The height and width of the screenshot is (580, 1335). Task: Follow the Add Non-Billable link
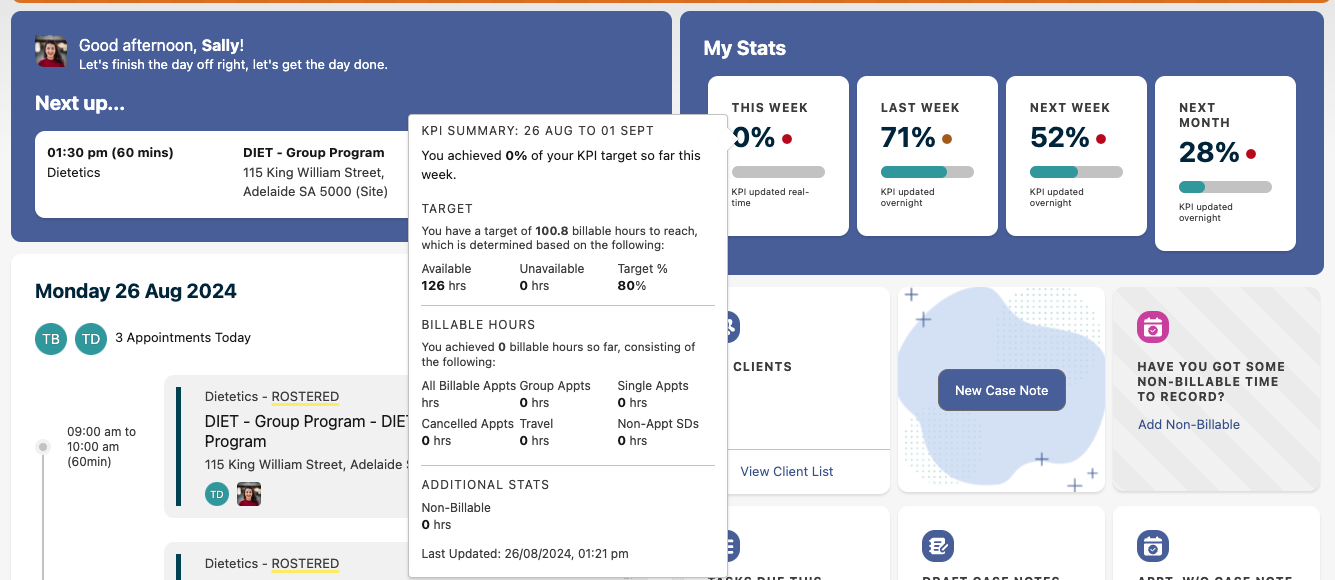(1188, 425)
